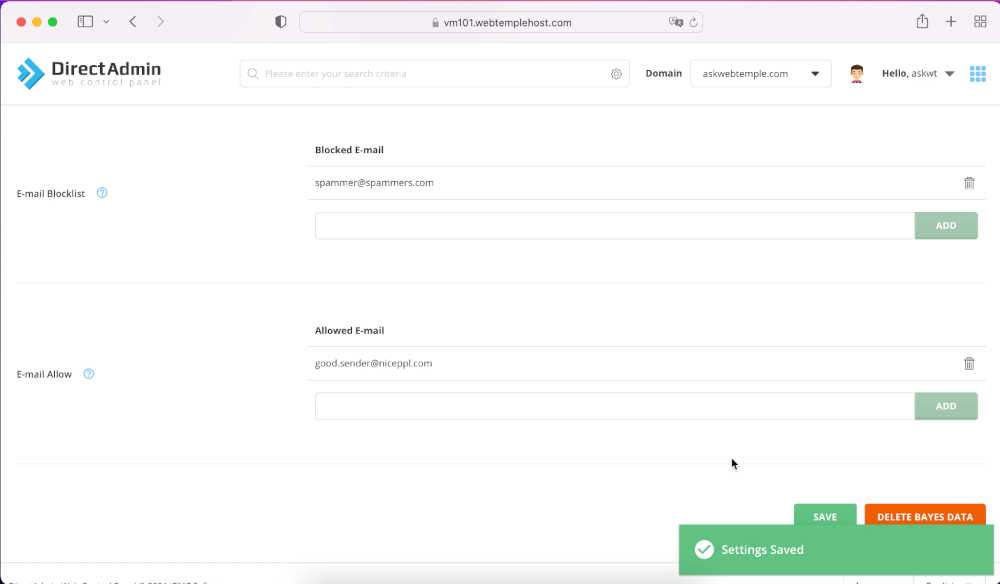1000x584 pixels.
Task: Open a new Safari tab
Action: coord(951,22)
